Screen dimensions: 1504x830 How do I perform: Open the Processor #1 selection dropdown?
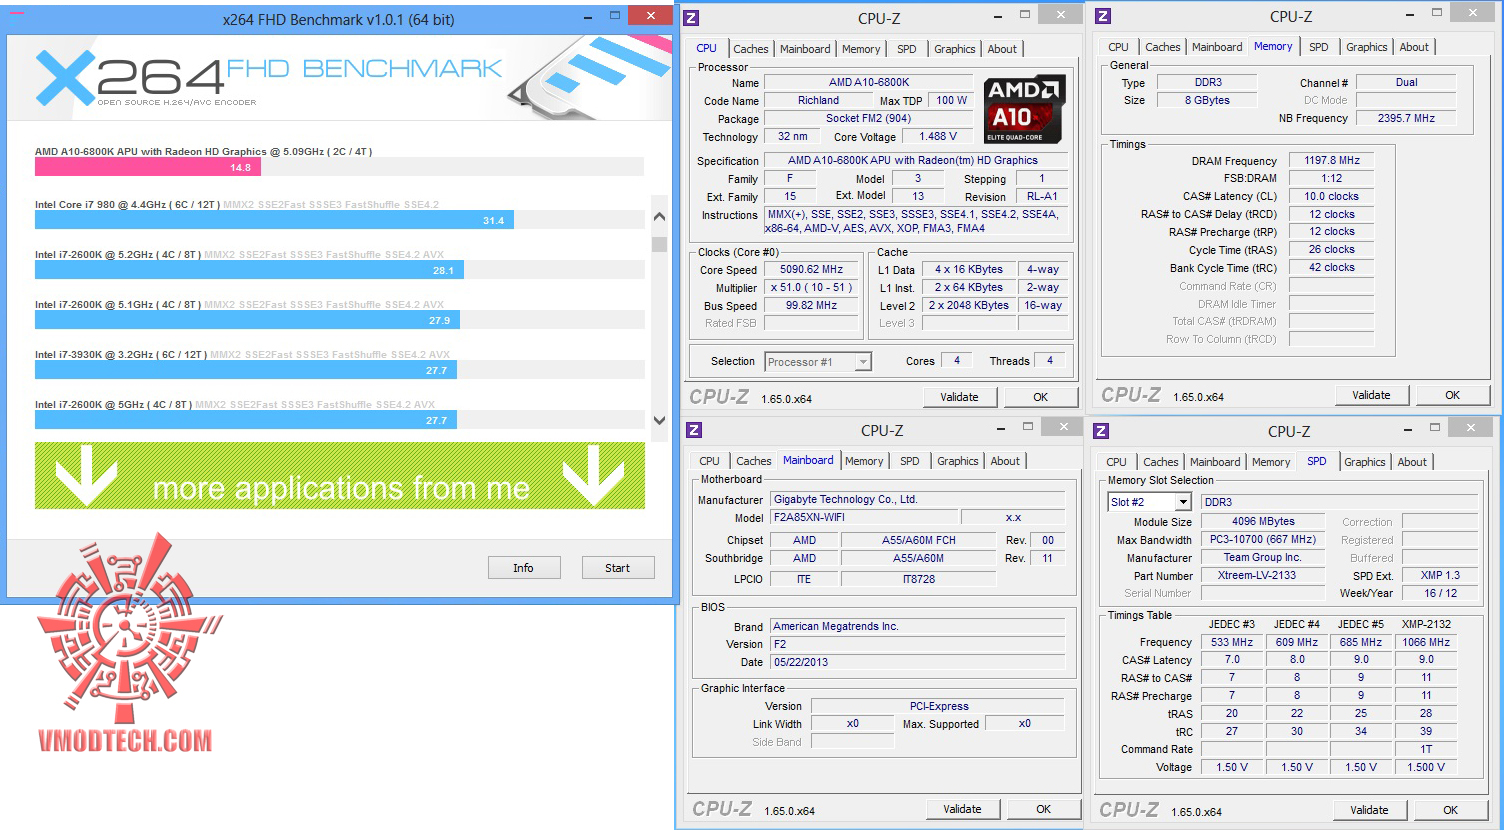pyautogui.click(x=863, y=362)
